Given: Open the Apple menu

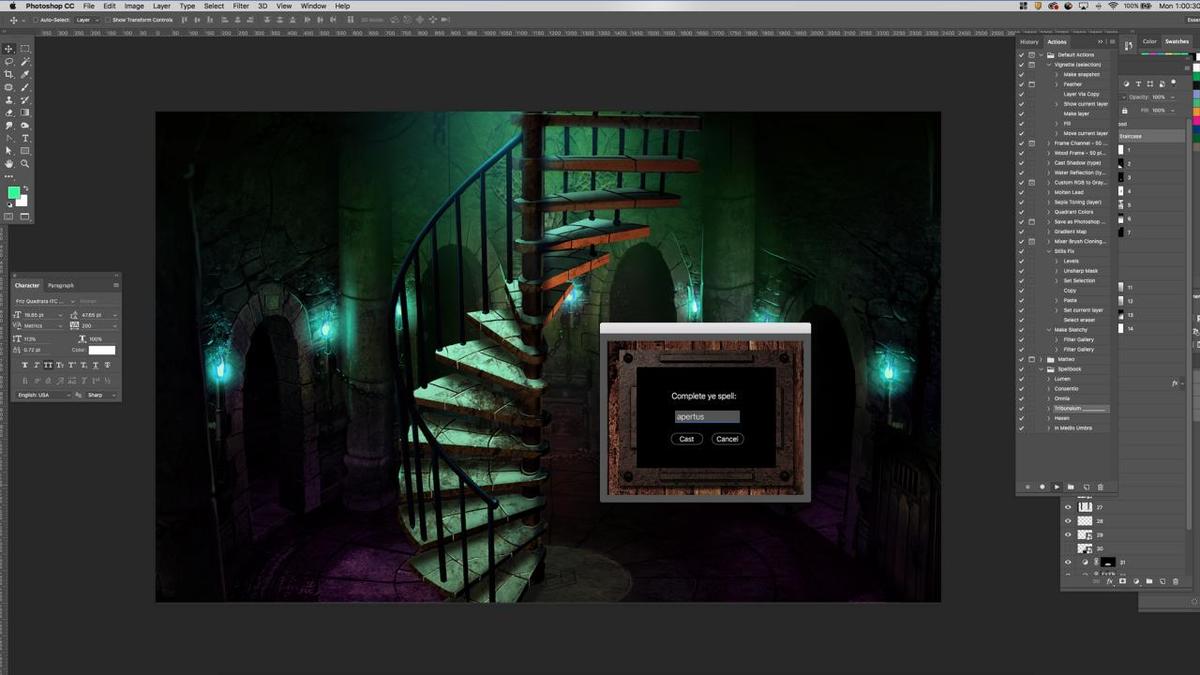Looking at the screenshot, I should point(12,6).
